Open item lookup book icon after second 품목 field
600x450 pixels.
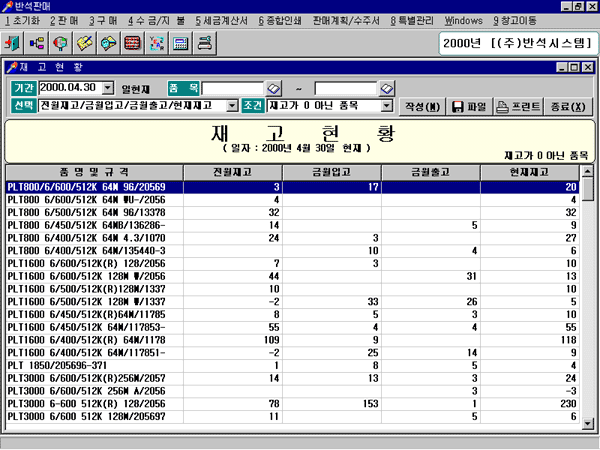[x=387, y=89]
